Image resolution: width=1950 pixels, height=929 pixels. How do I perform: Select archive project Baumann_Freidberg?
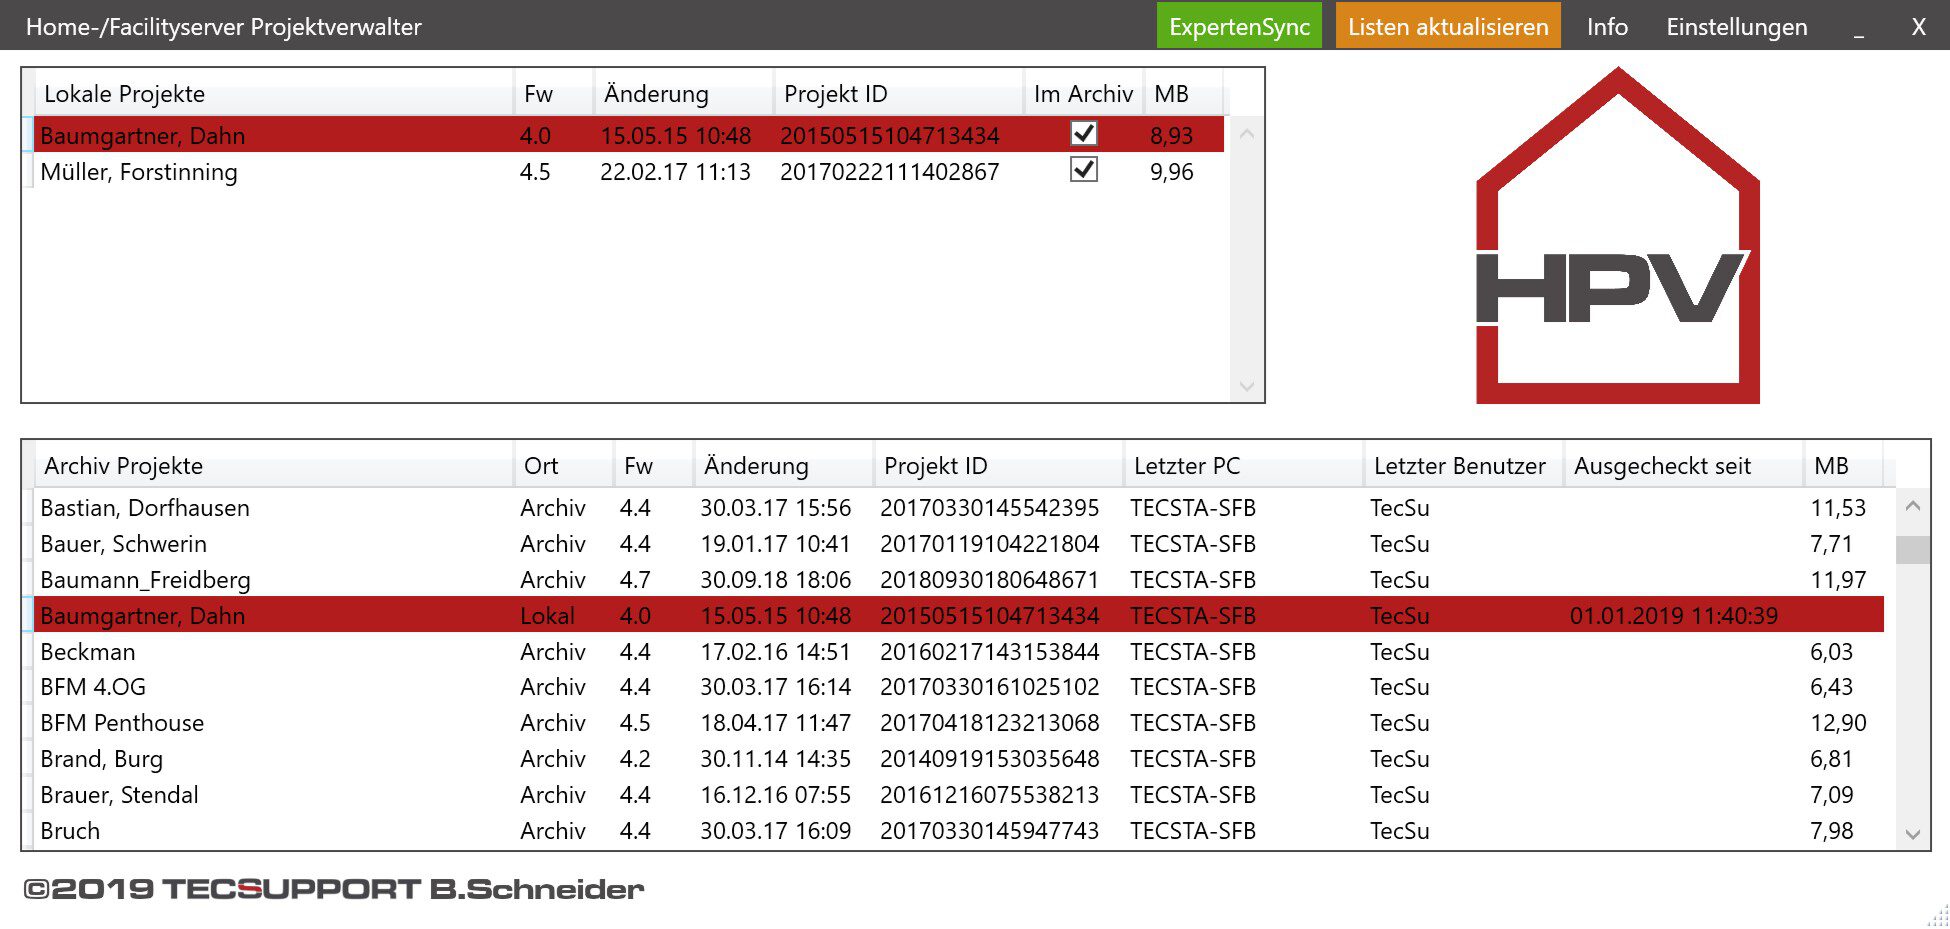coord(959,580)
